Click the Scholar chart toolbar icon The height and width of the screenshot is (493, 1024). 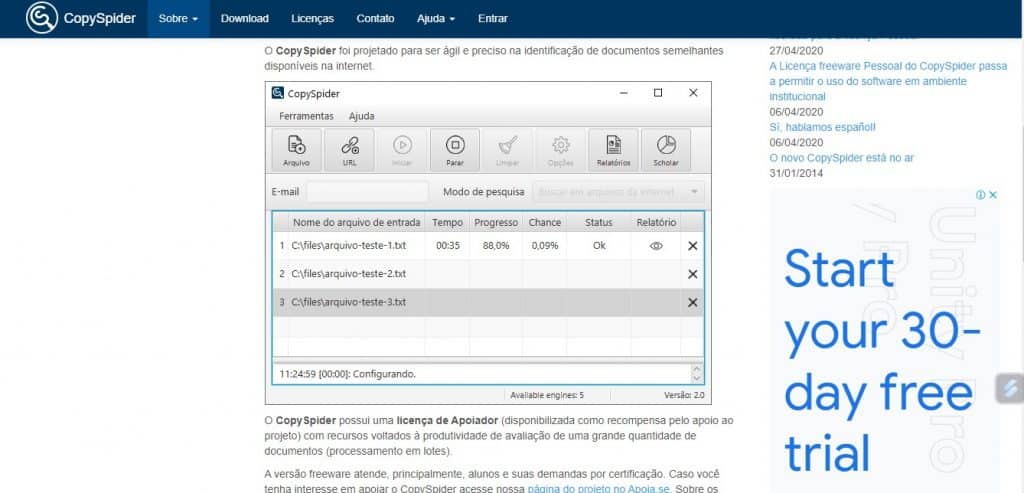point(665,150)
